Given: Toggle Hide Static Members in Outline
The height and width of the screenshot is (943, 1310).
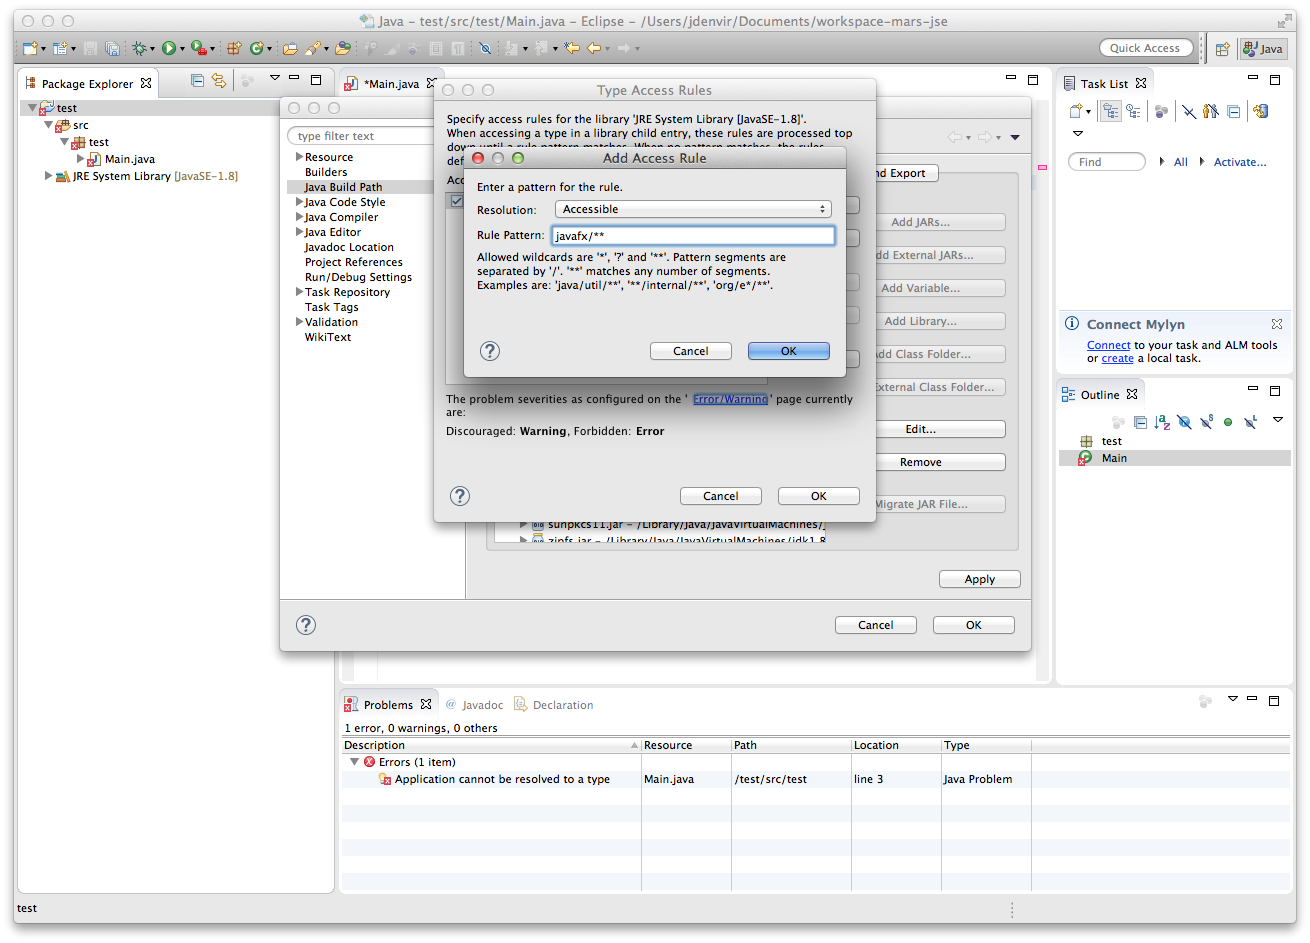Looking at the screenshot, I should coord(1207,422).
